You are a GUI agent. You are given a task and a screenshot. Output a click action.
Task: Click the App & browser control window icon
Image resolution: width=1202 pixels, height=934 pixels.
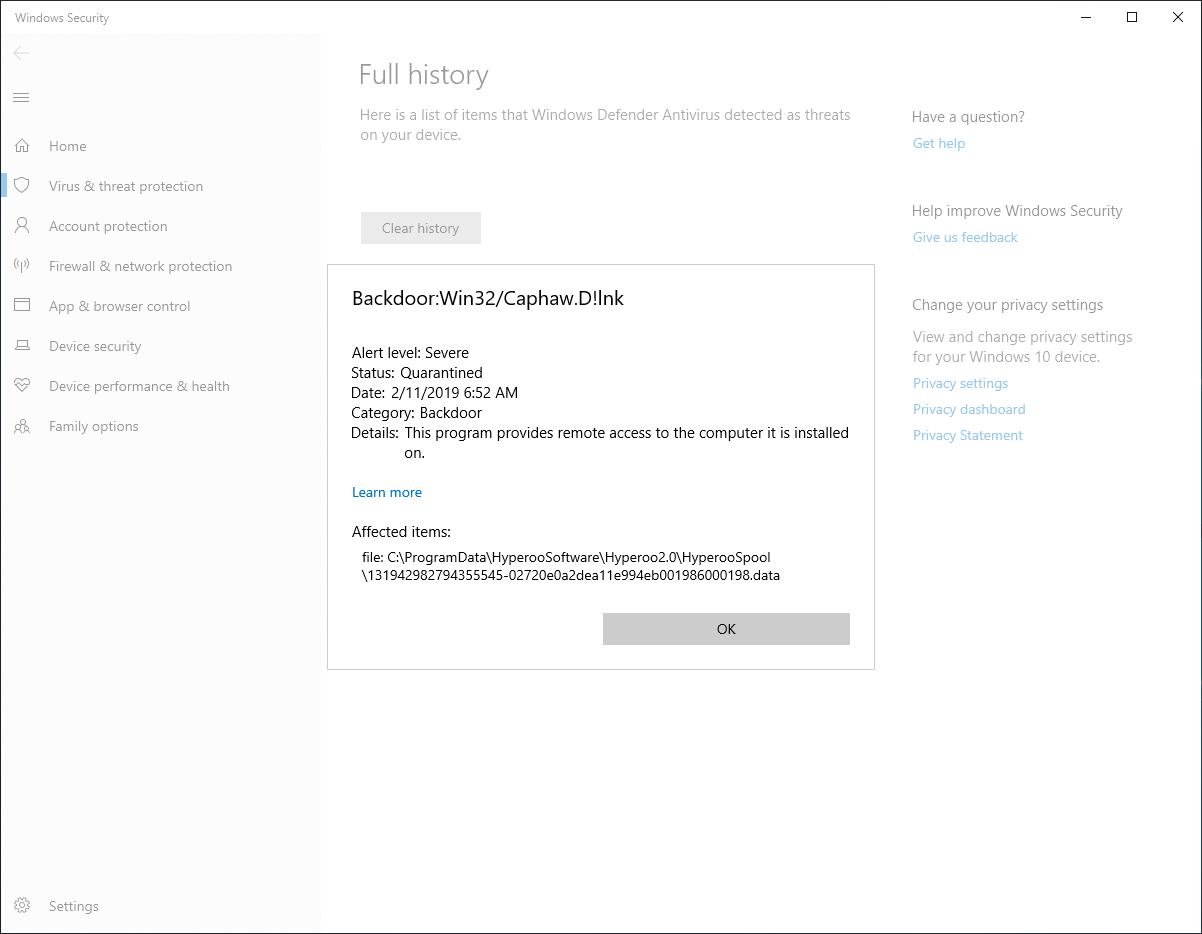[22, 306]
